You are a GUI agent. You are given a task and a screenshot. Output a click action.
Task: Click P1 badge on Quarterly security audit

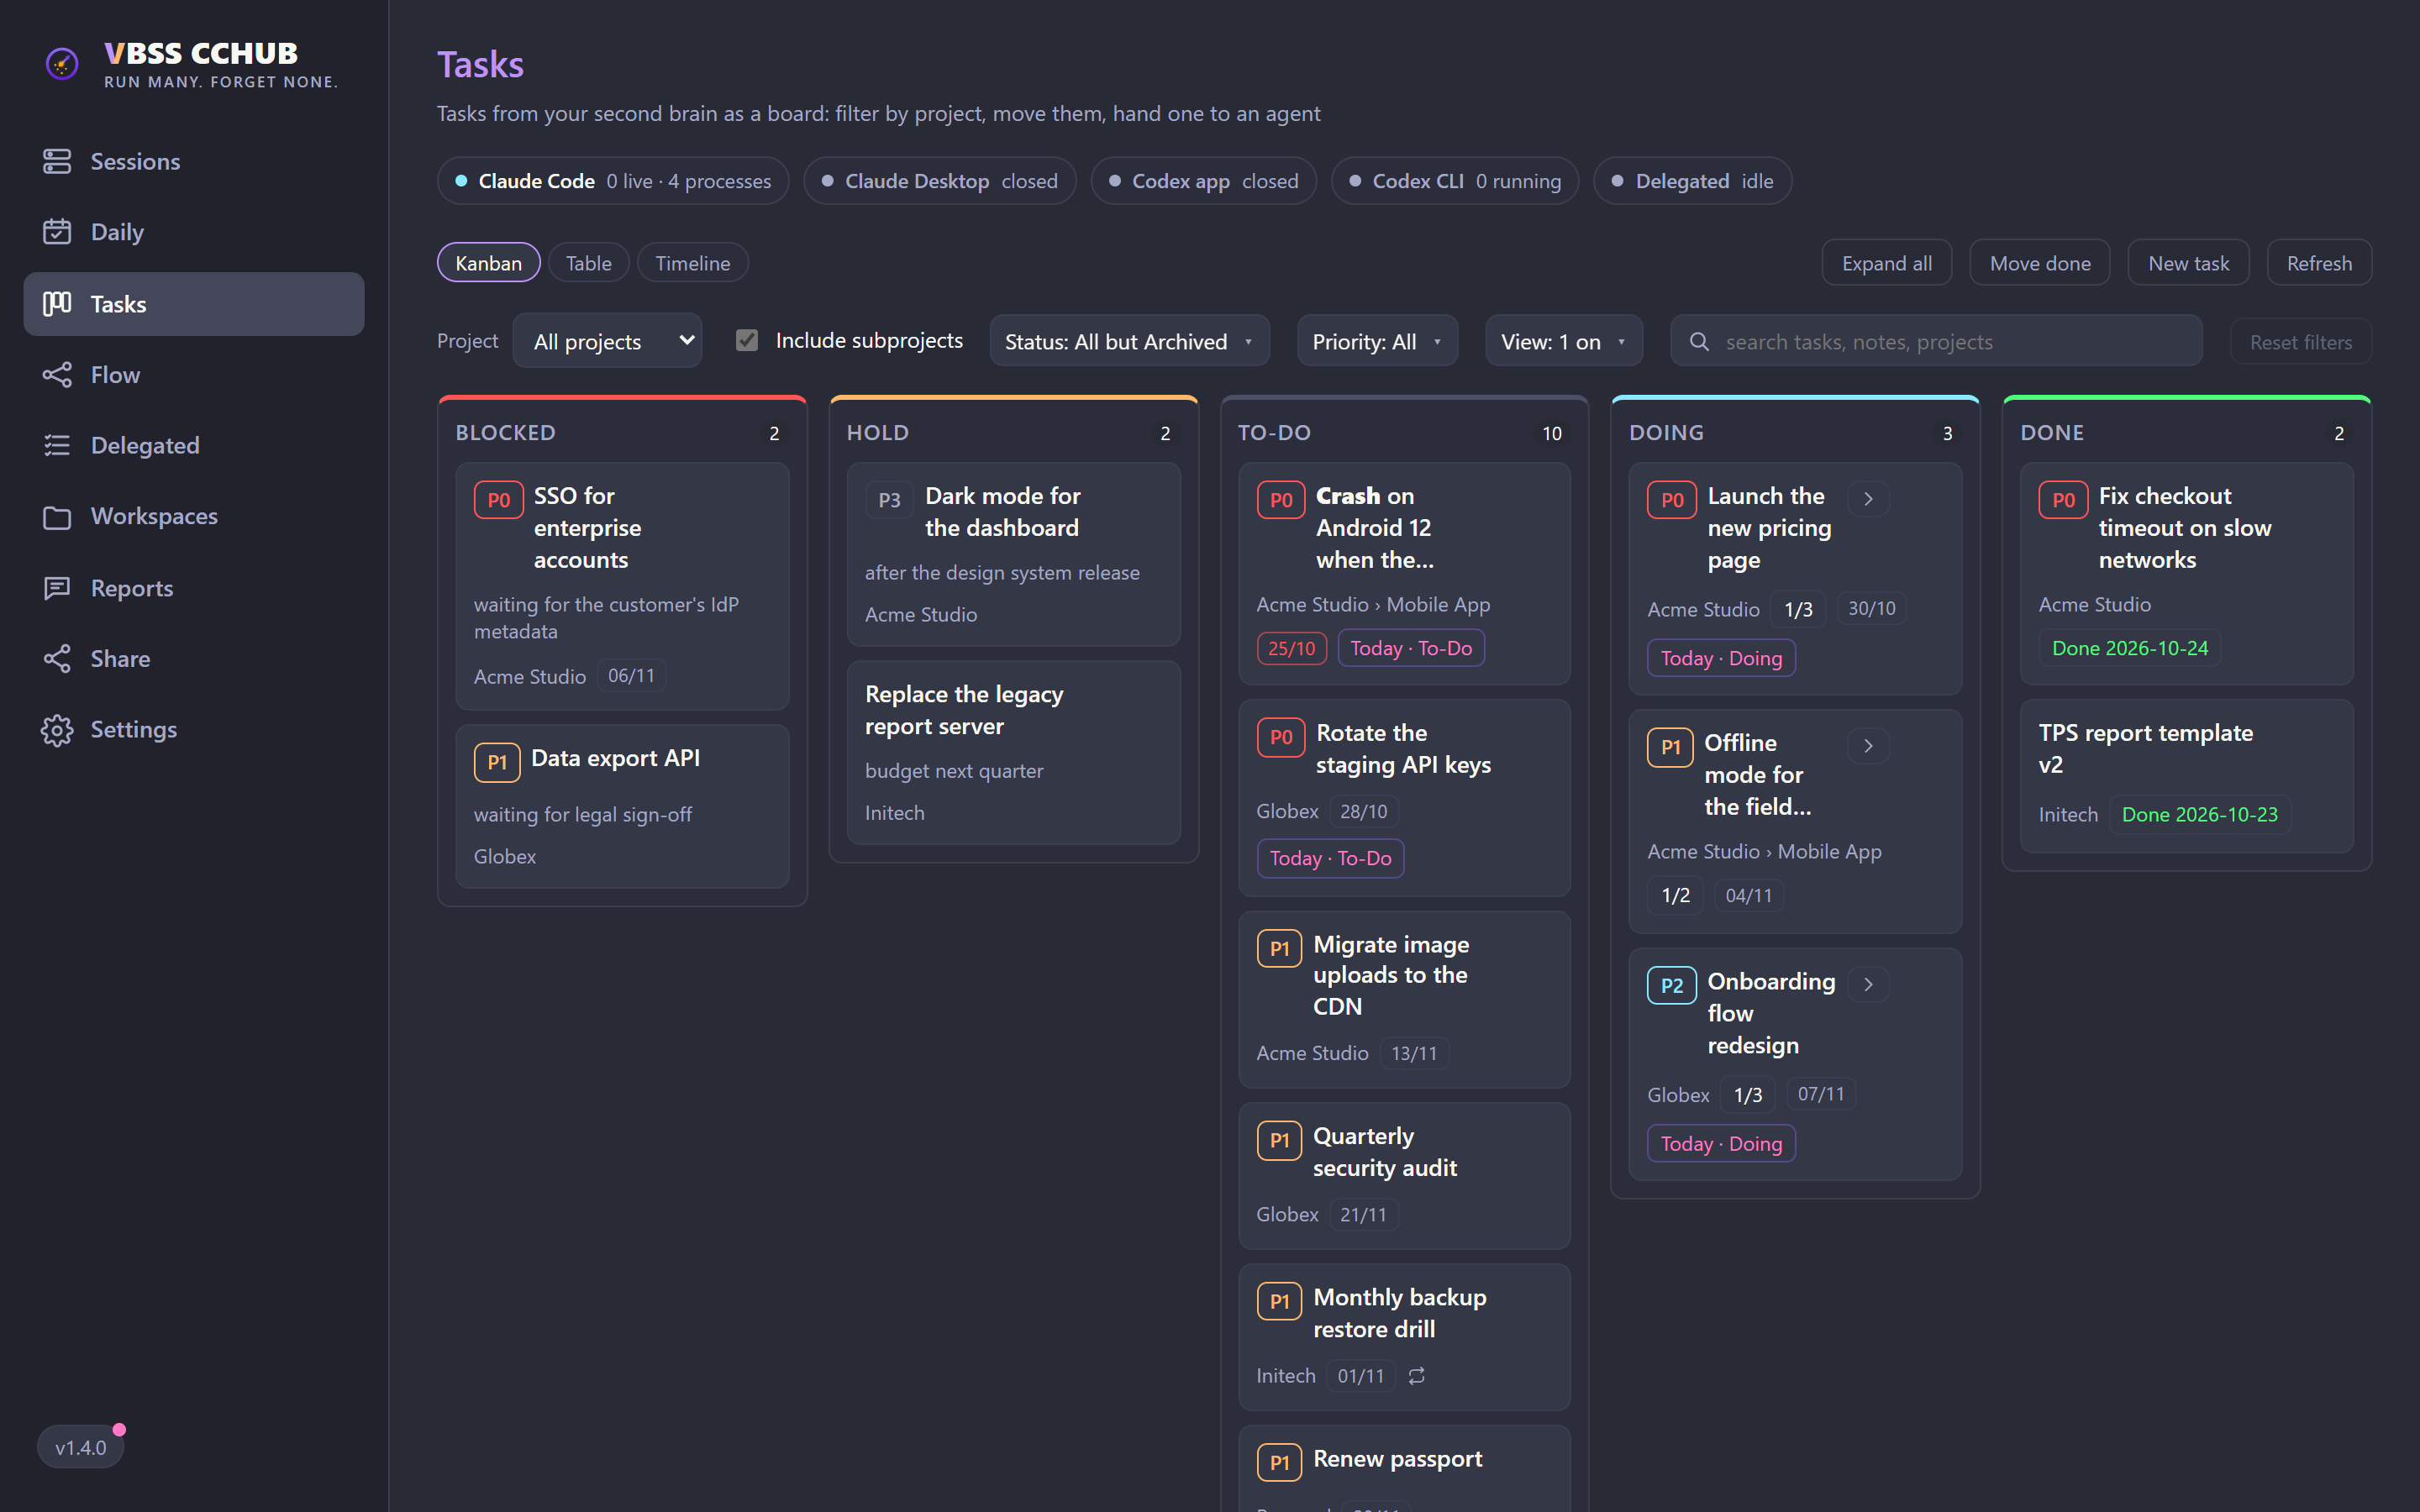pos(1280,1140)
